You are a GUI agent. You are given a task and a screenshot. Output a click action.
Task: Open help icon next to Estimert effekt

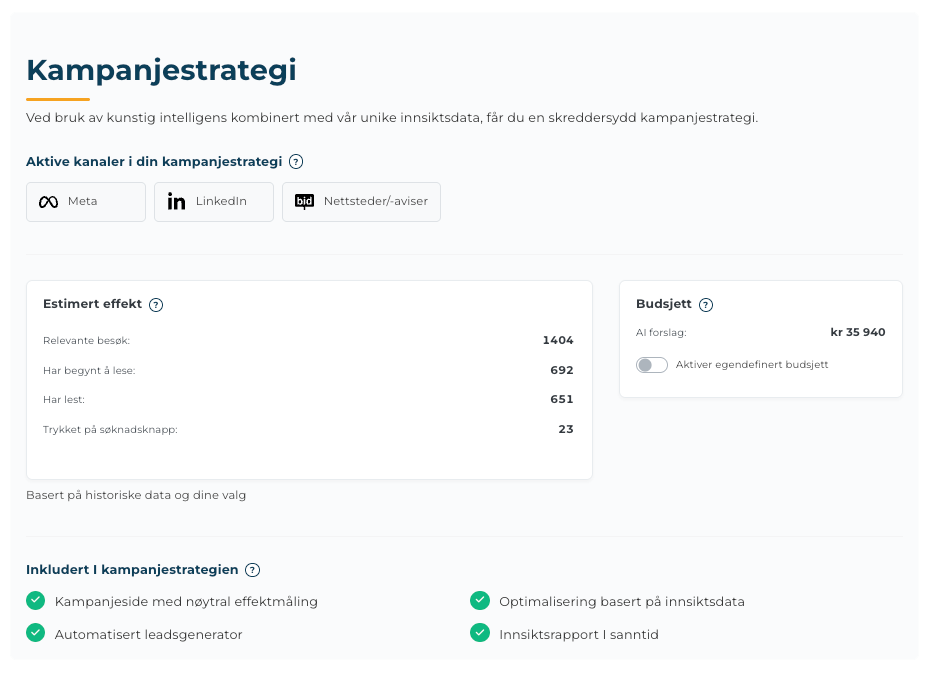tap(156, 305)
